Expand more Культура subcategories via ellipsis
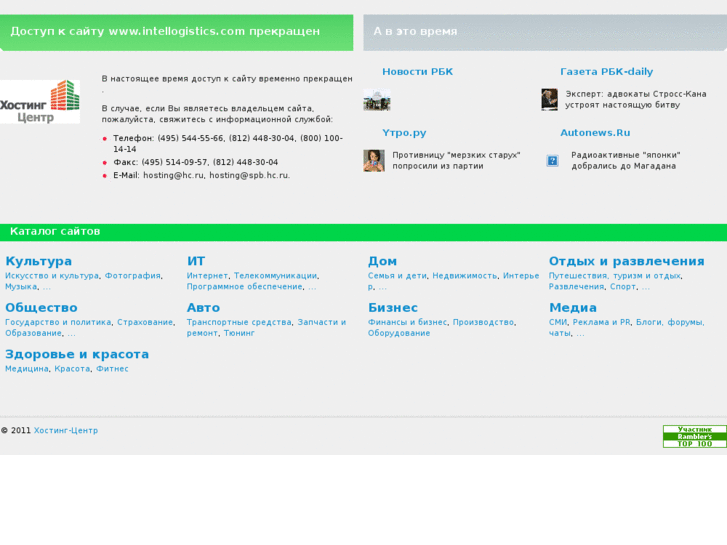Image resolution: width=727 pixels, height=545 pixels. point(47,287)
